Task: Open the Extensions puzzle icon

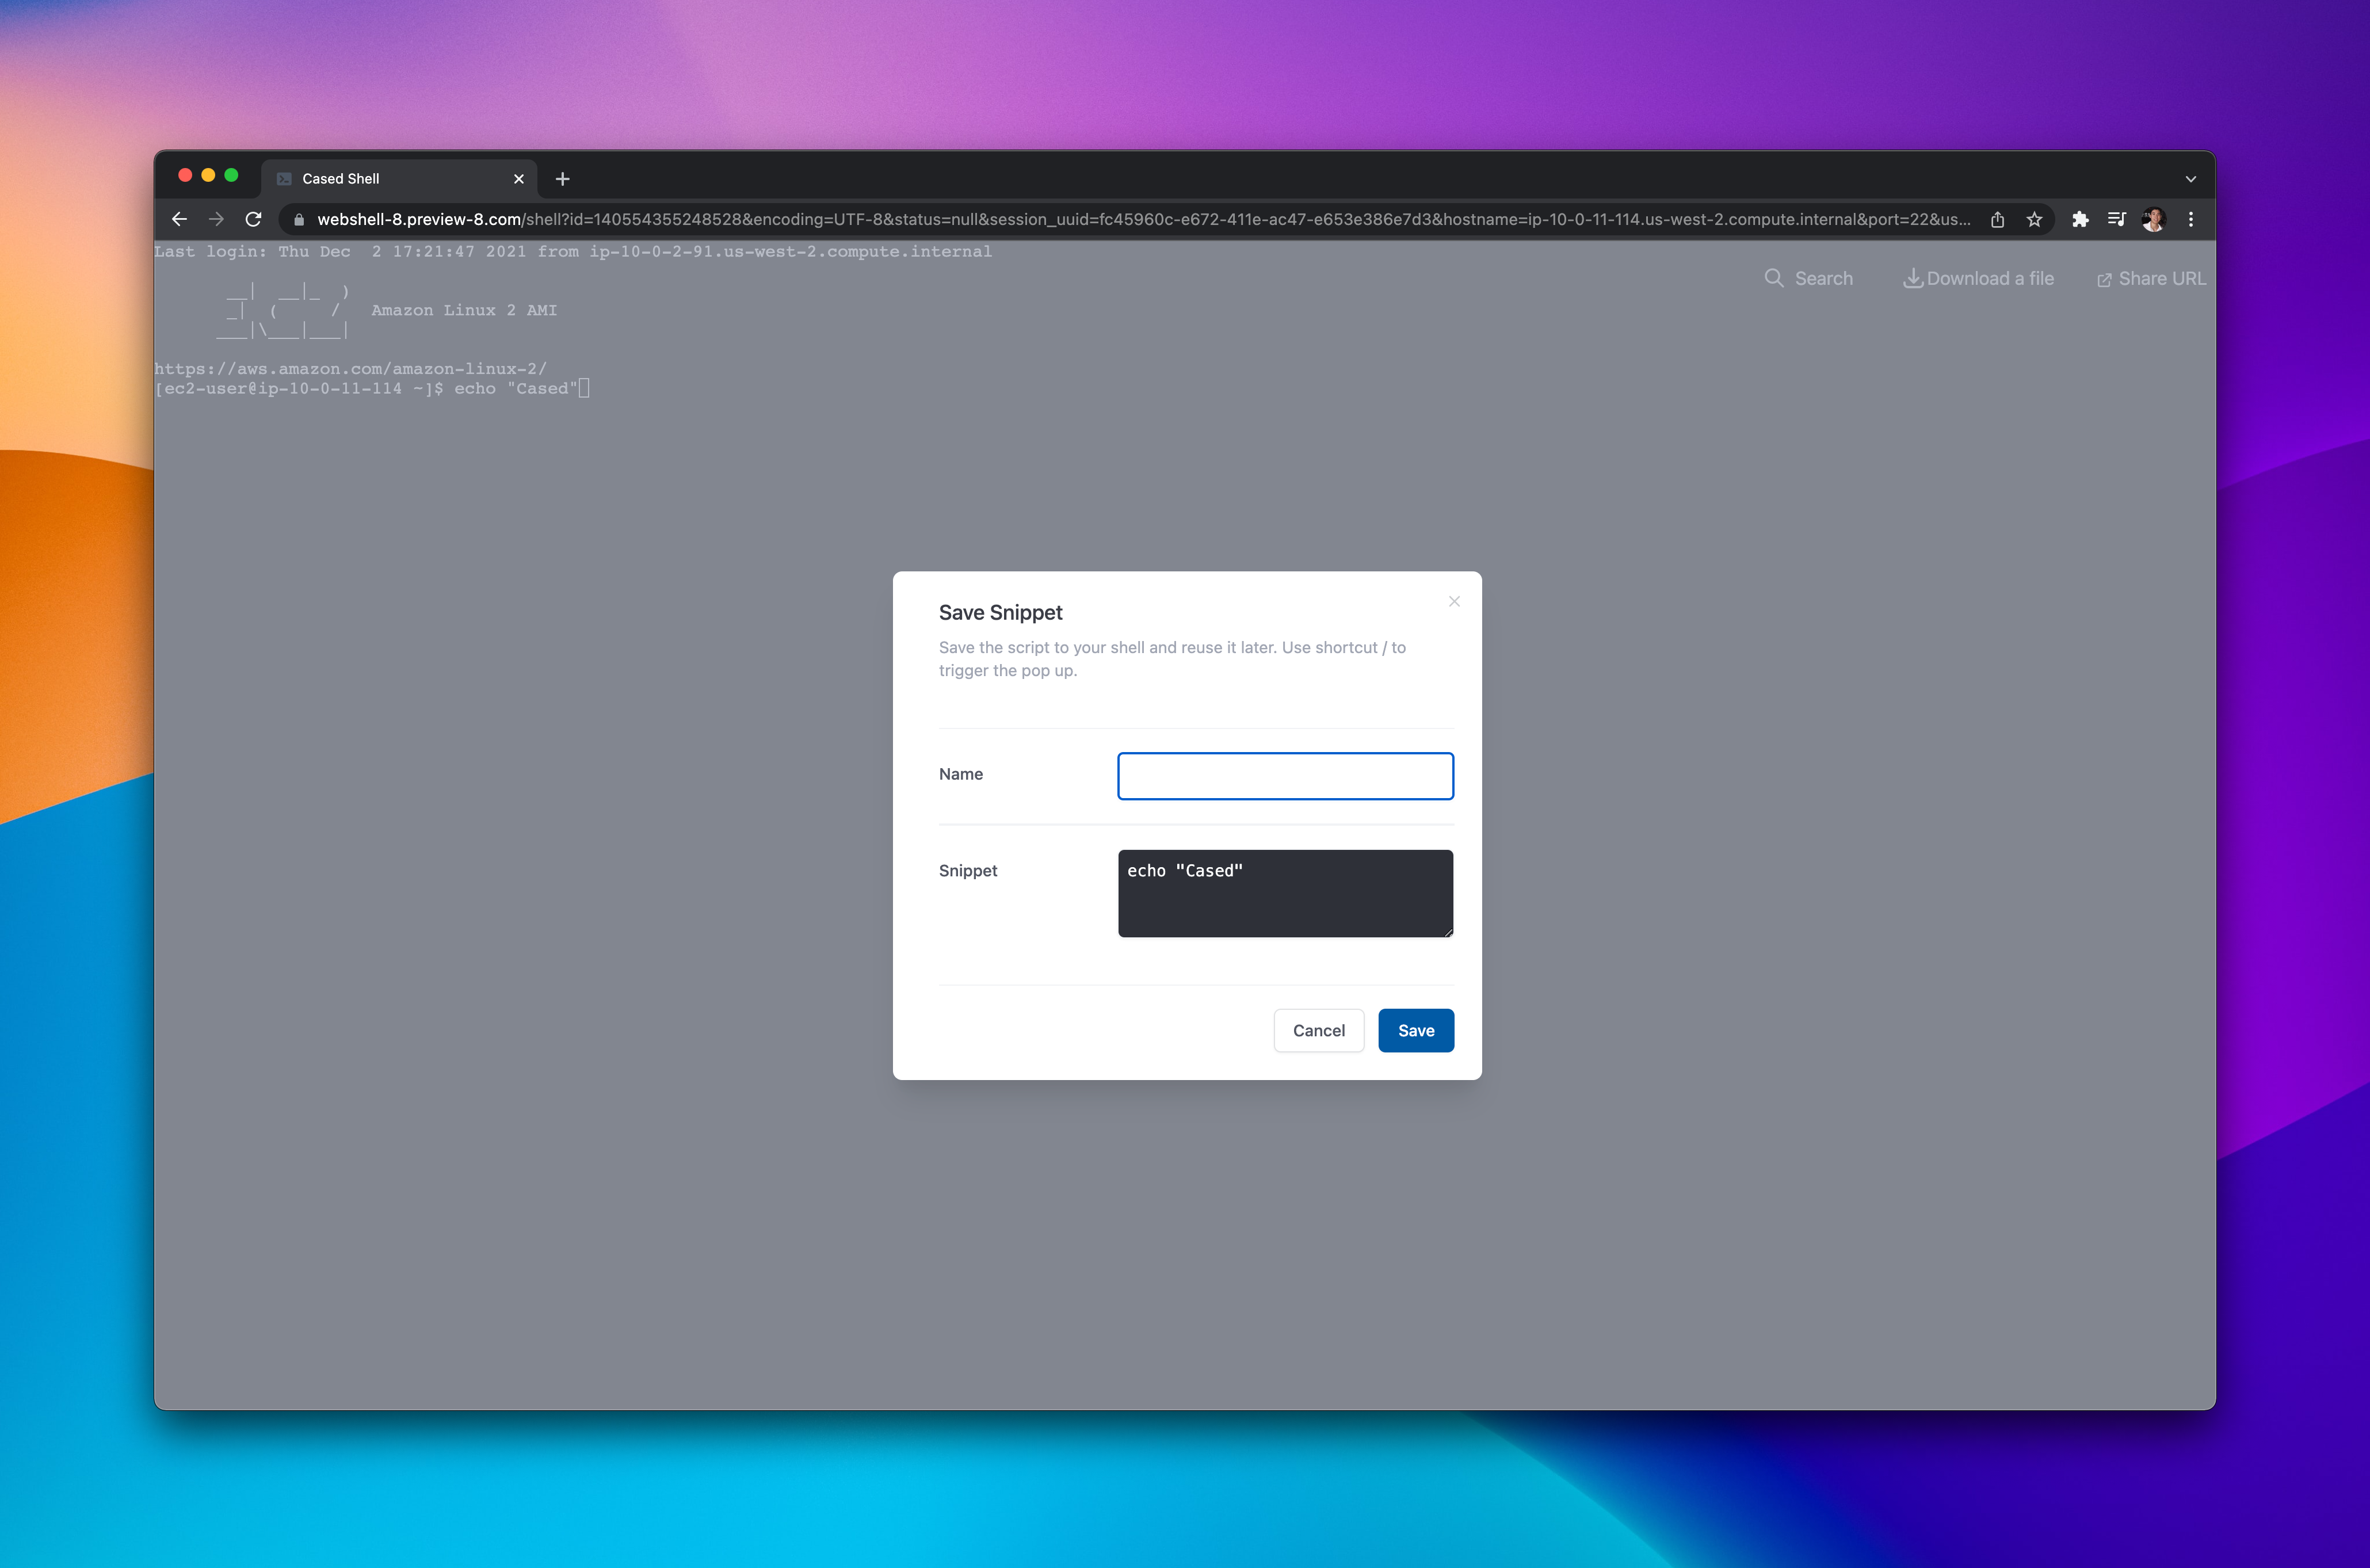Action: pos(2080,219)
